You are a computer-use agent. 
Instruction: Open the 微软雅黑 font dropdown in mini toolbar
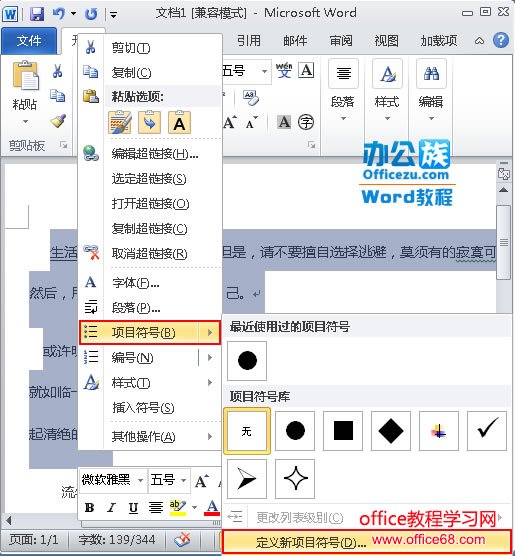coord(140,480)
